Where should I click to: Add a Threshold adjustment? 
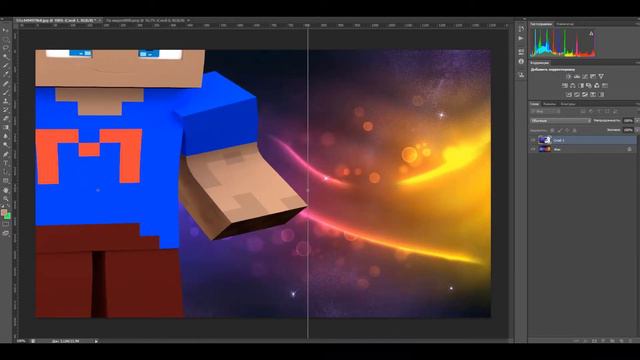[585, 94]
